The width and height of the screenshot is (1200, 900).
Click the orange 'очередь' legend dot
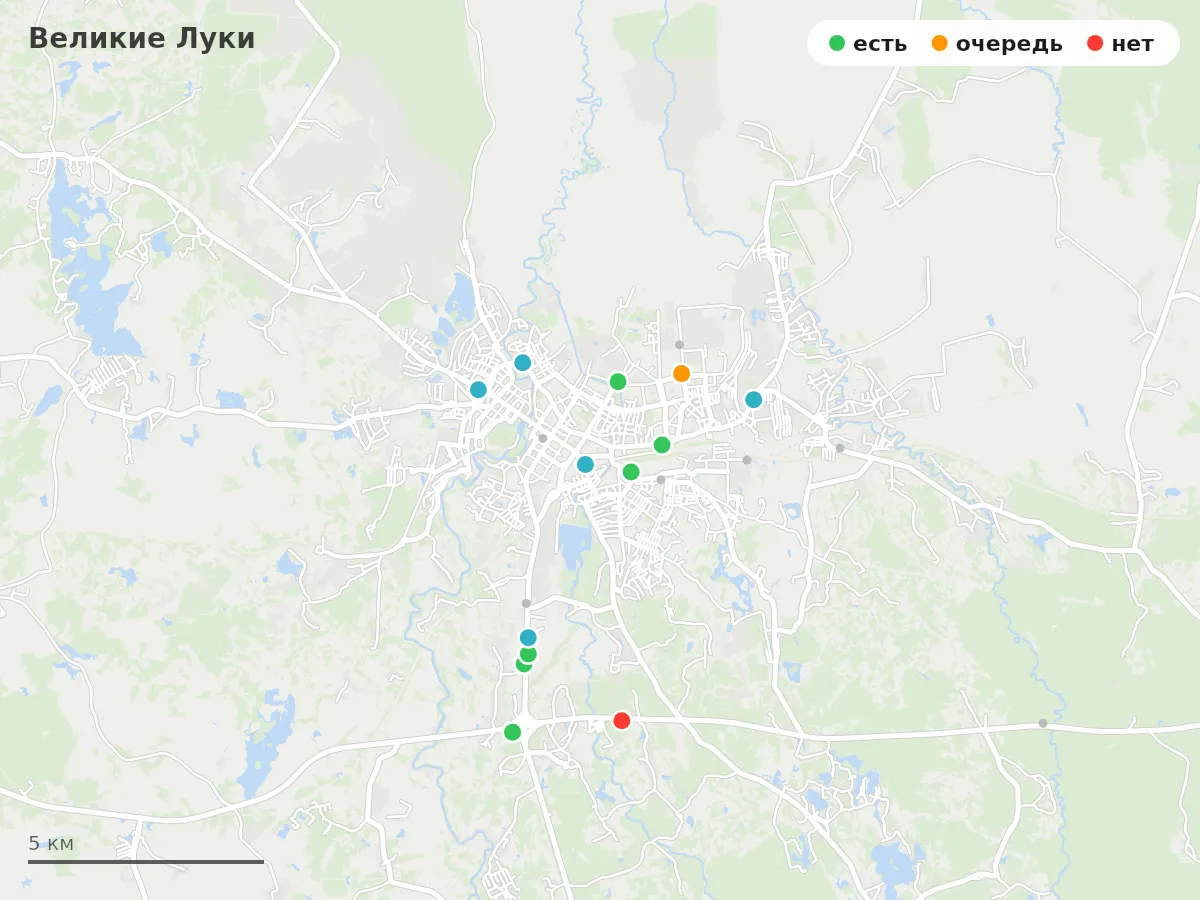939,43
